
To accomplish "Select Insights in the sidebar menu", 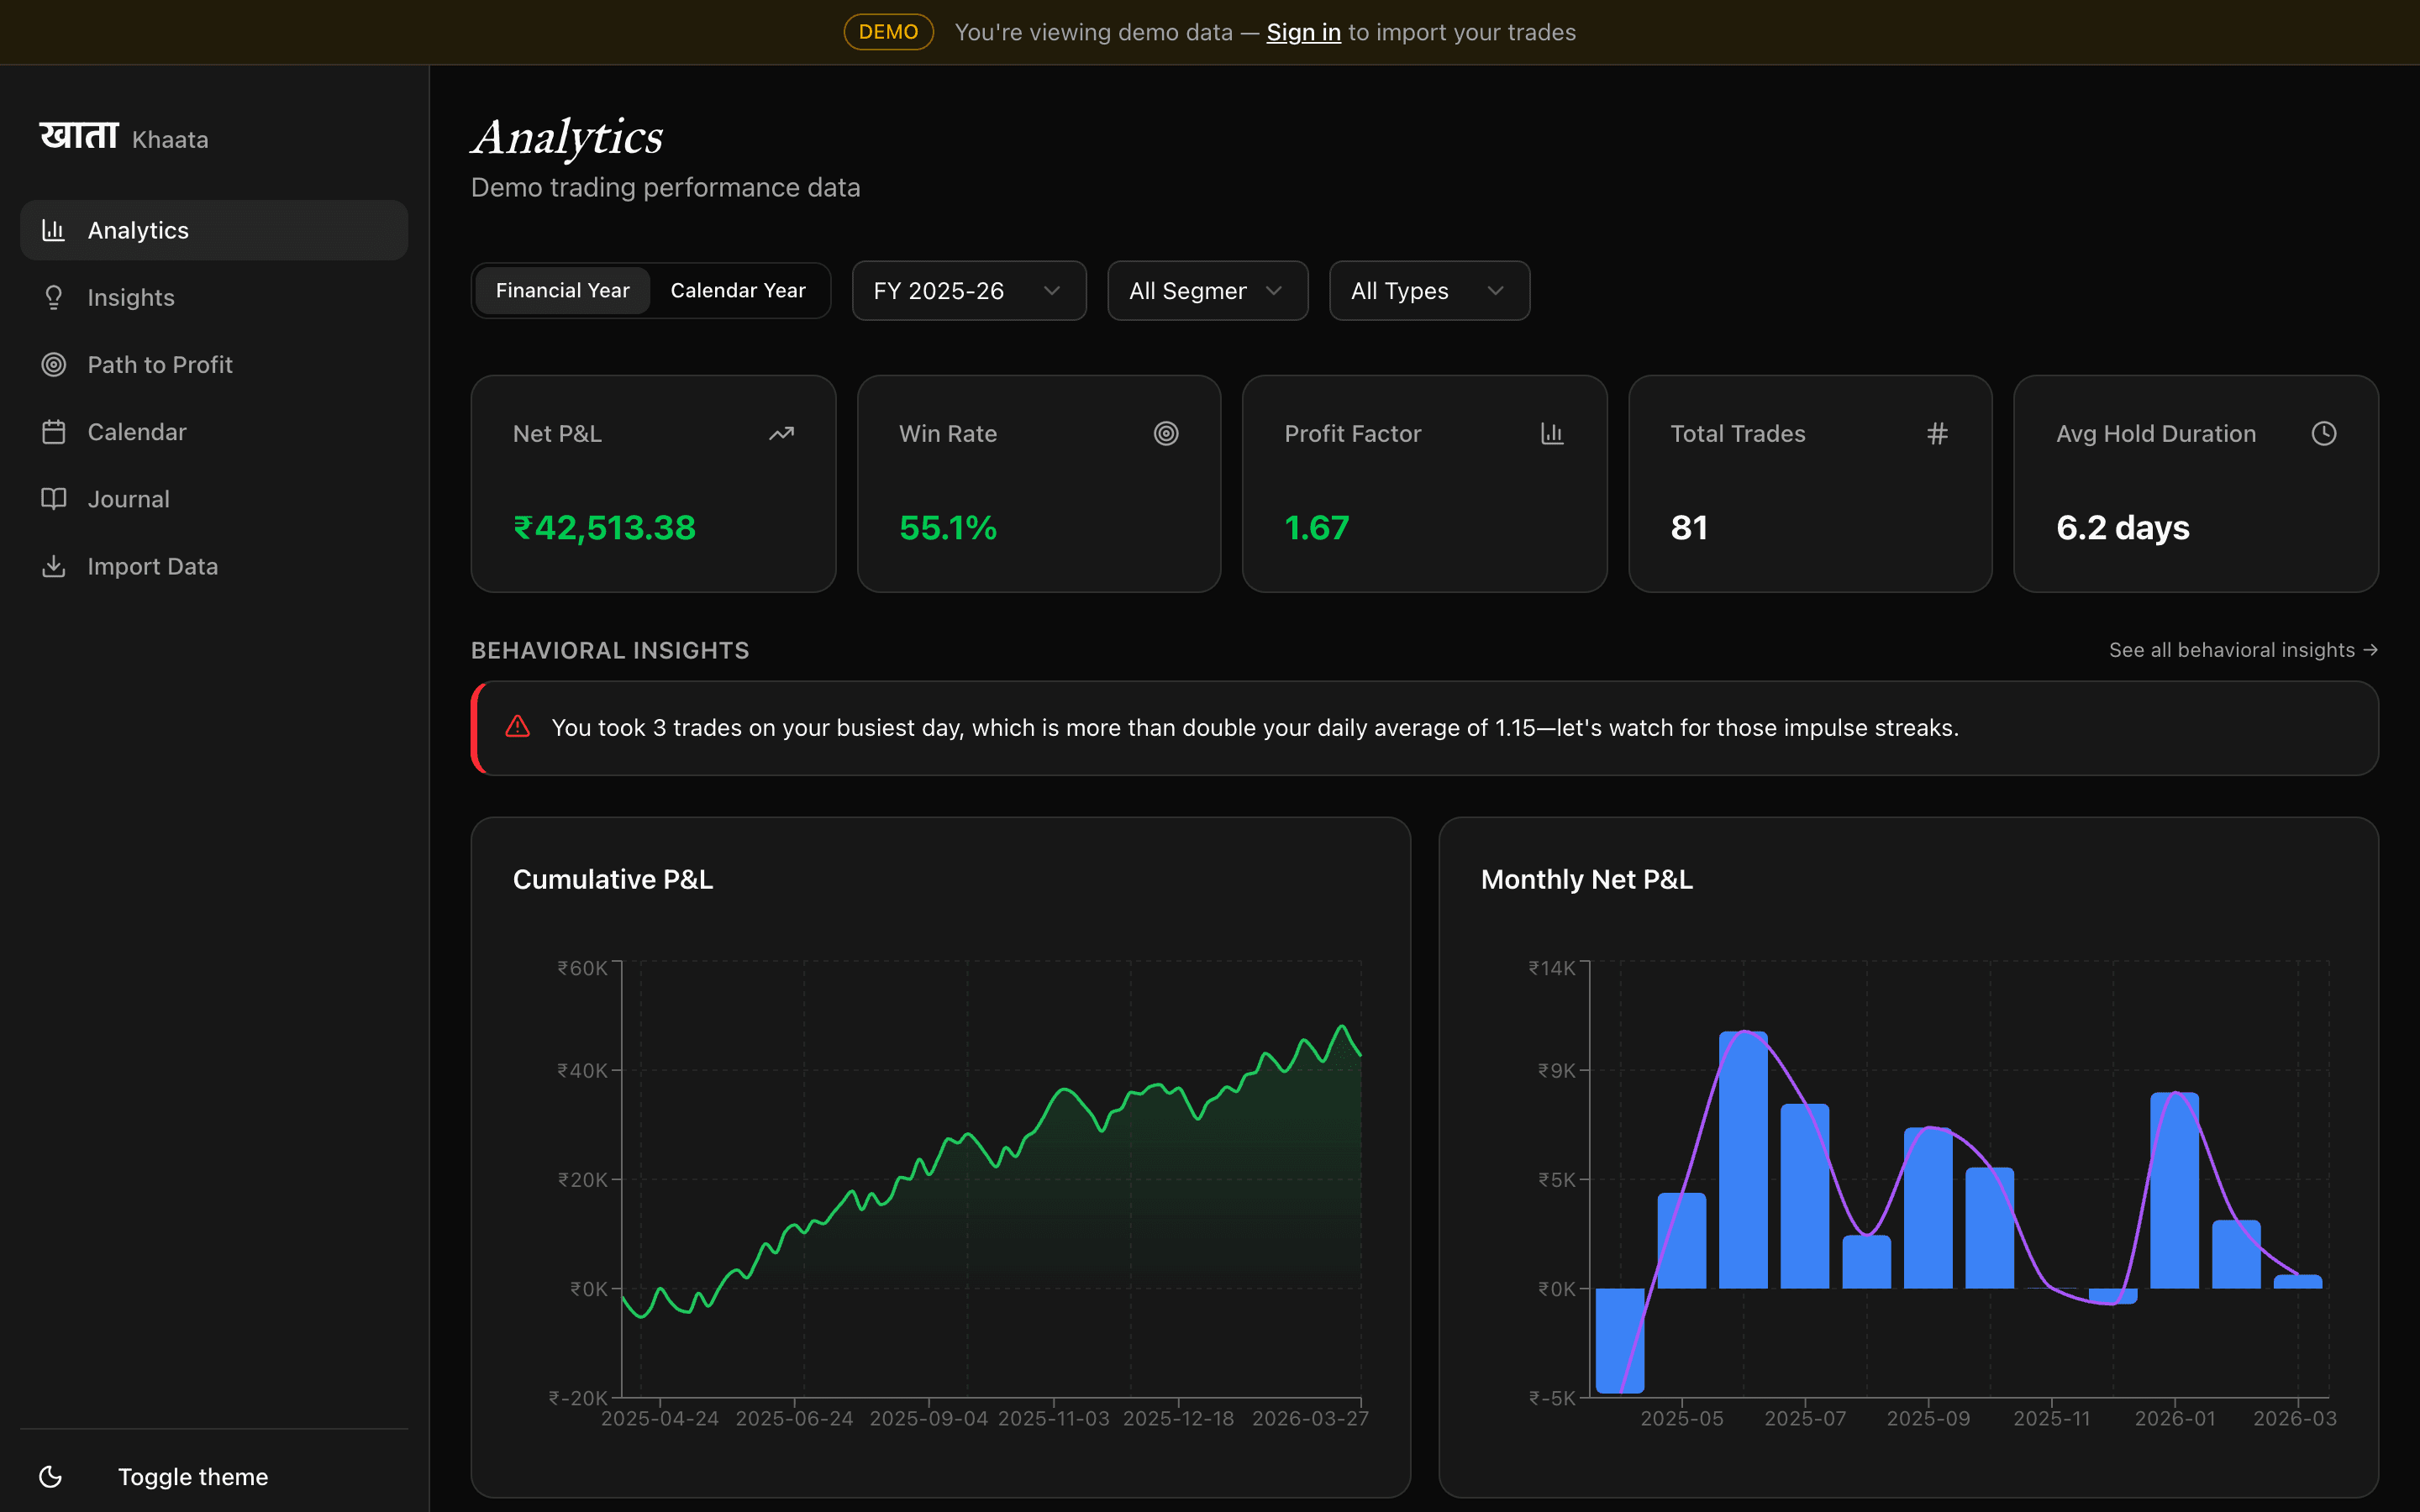I will point(131,297).
